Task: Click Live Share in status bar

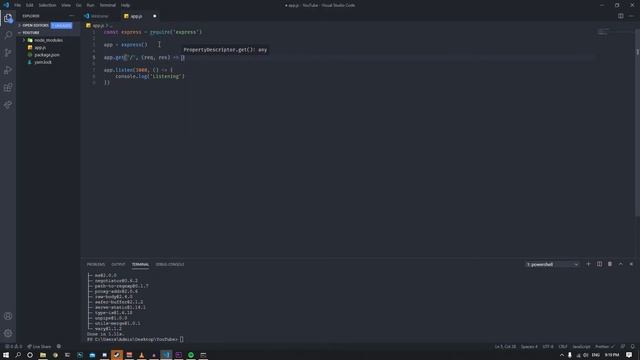Action: click(39, 347)
